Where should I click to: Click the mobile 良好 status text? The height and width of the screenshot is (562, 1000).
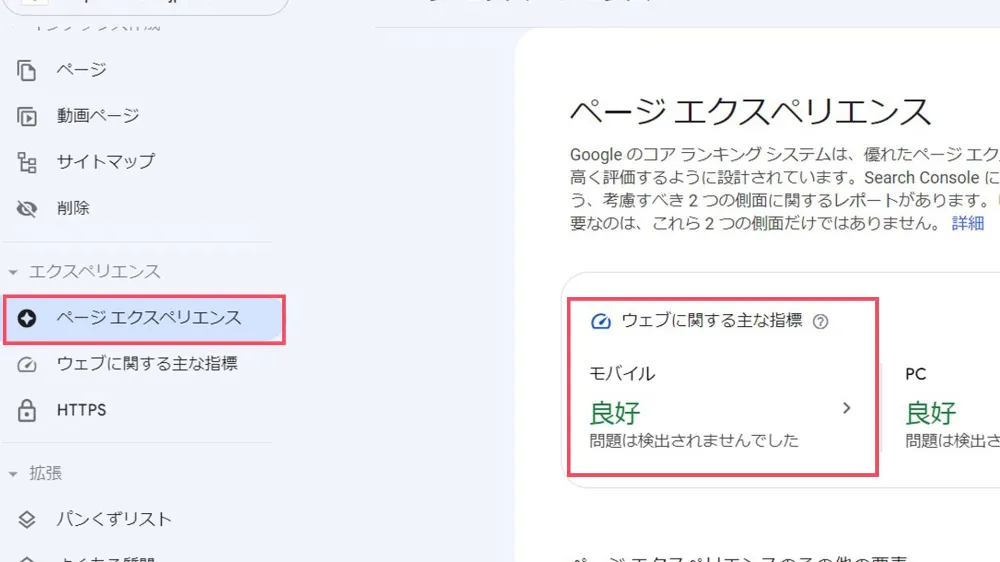615,413
